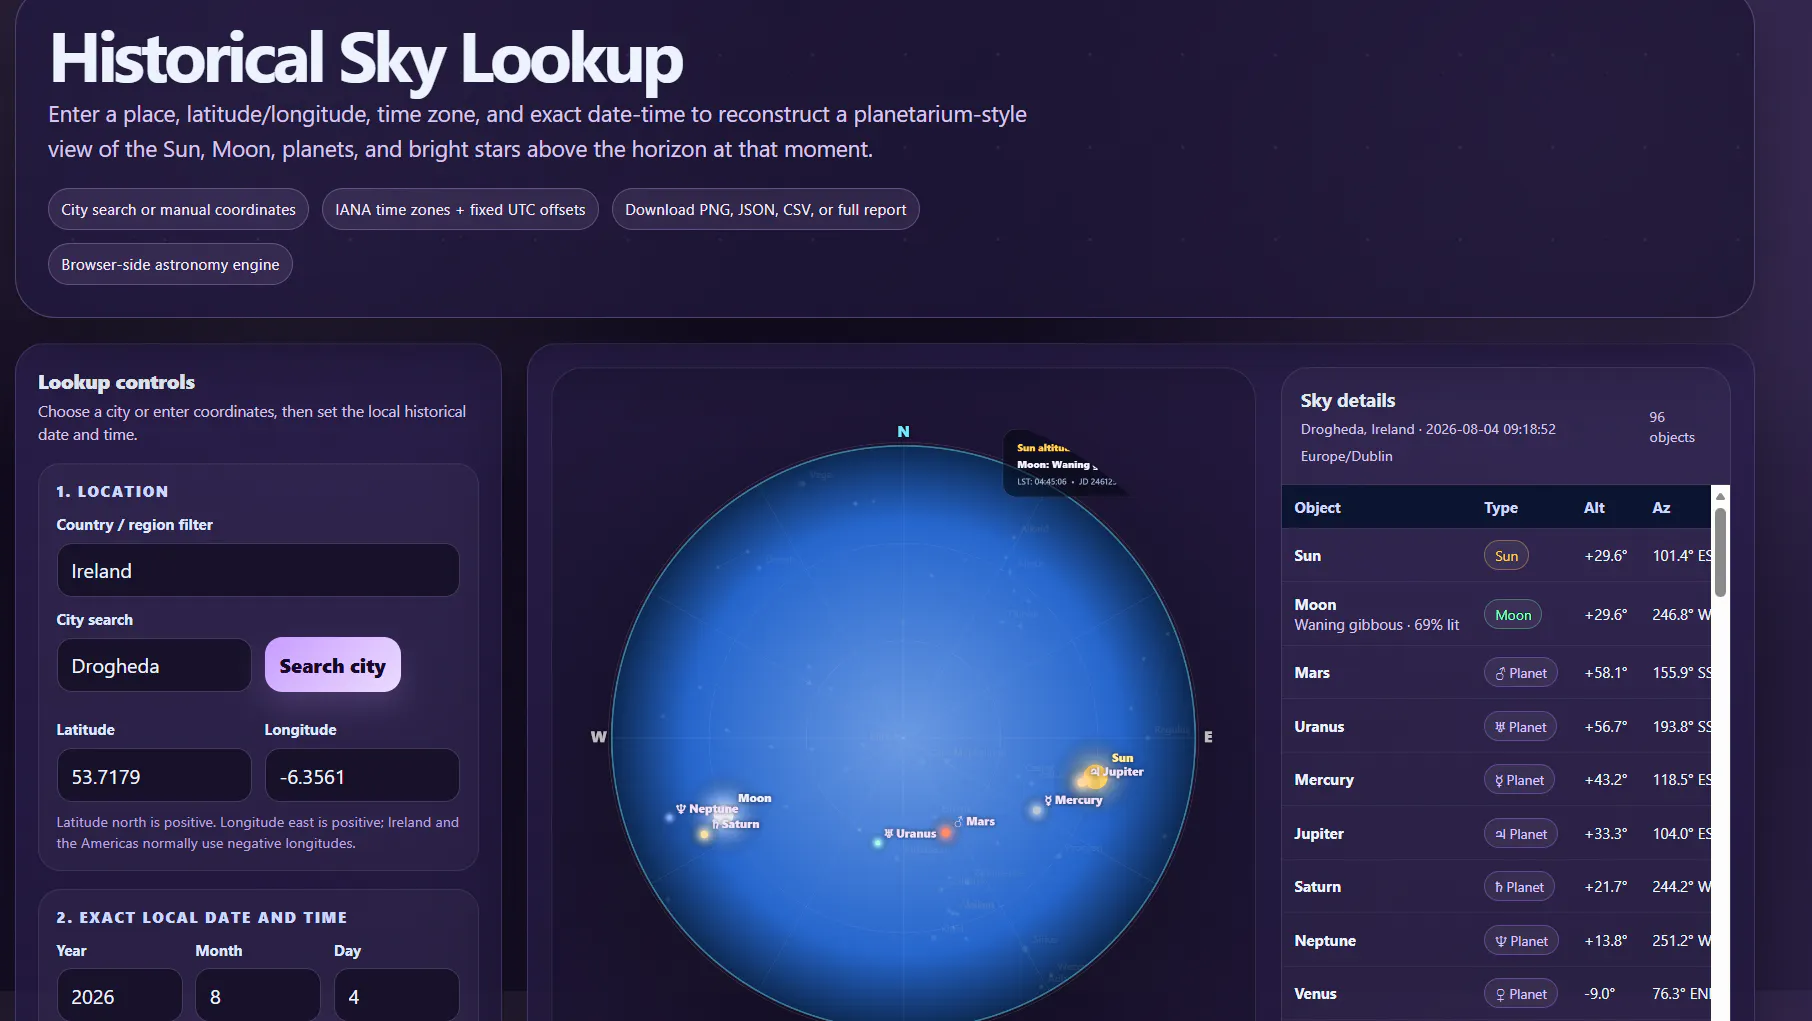Click the Az column header

(1661, 508)
